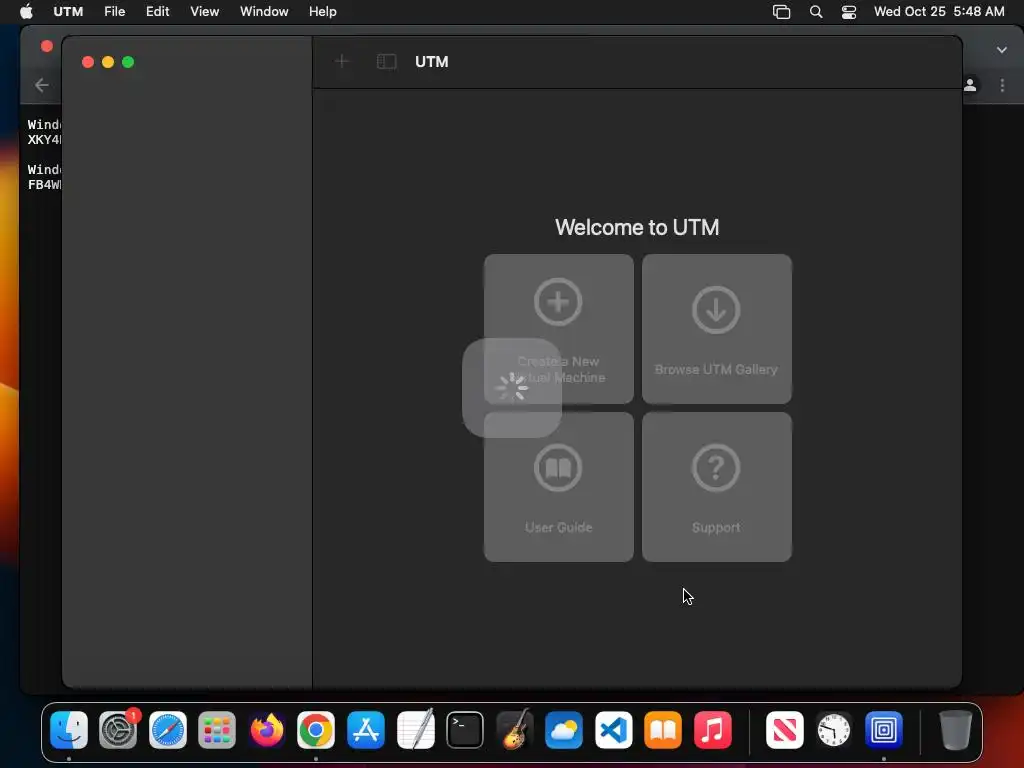Open the App Store from the Dock
1024x768 pixels.
(x=366, y=729)
